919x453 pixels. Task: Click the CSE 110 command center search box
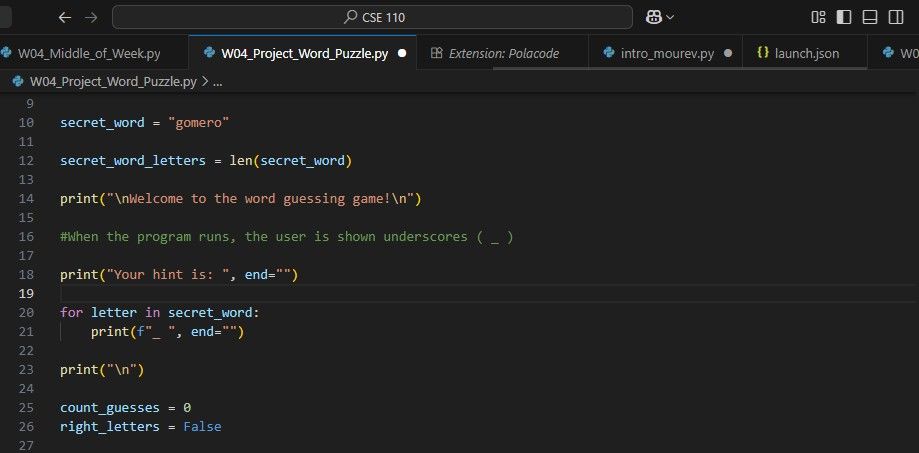(372, 17)
